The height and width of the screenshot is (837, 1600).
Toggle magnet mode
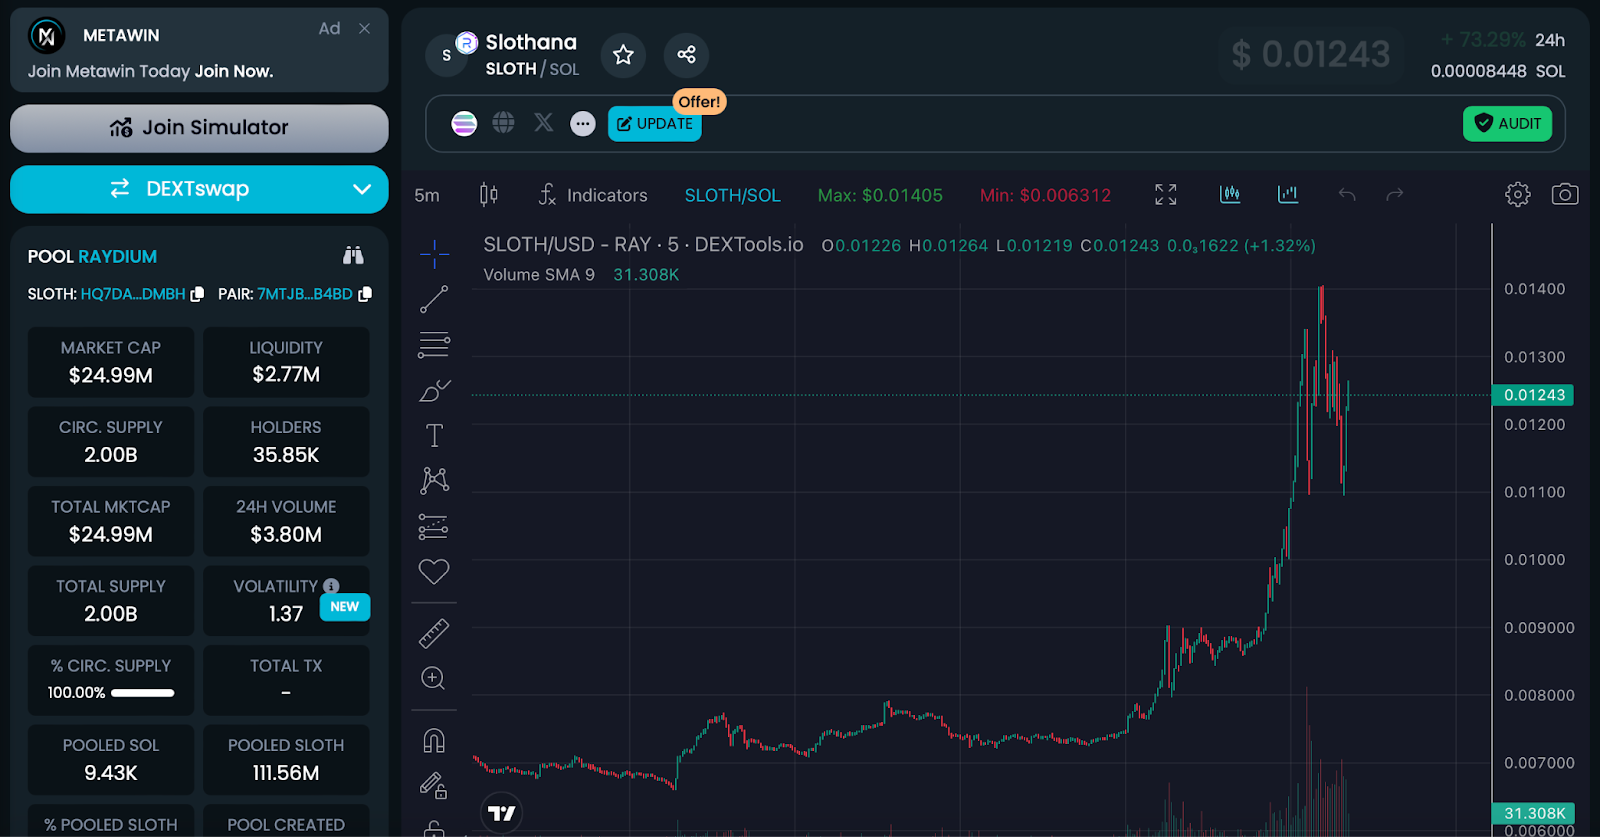point(434,740)
